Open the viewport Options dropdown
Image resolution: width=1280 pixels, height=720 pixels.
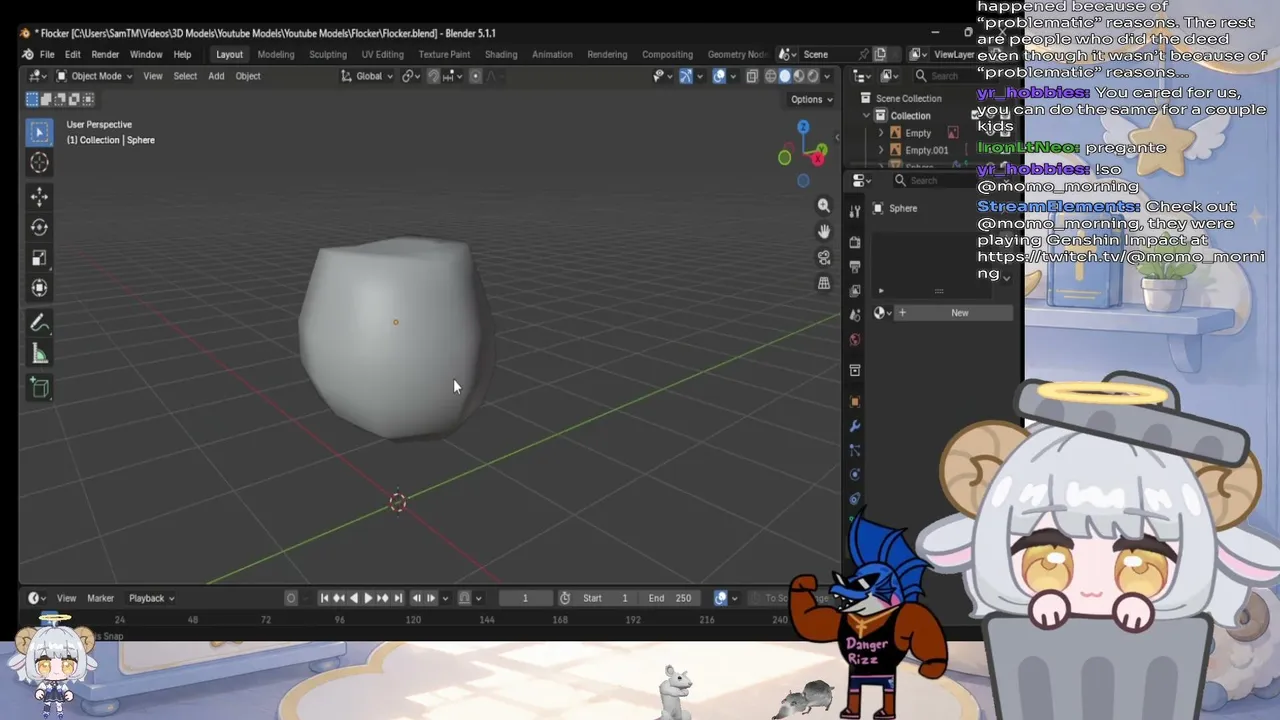(x=811, y=99)
